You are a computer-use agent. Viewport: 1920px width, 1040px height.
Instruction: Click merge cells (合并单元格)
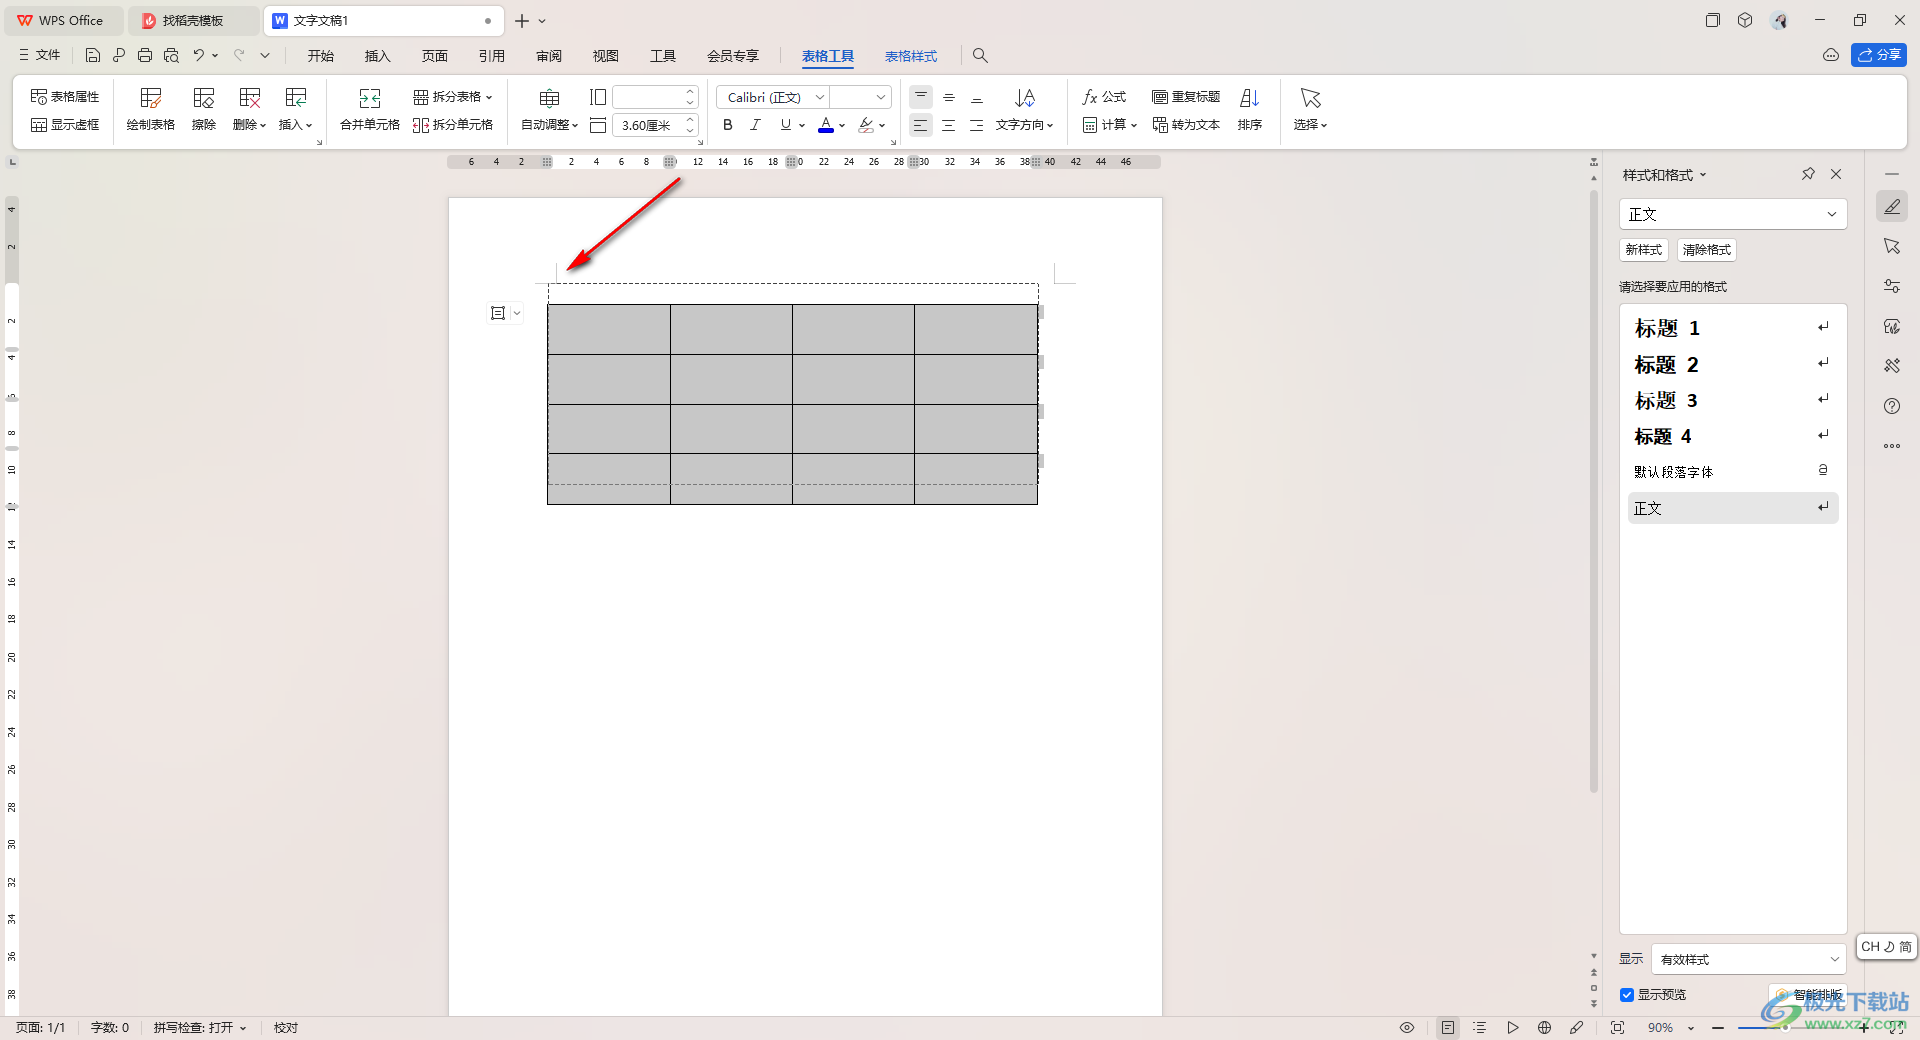[x=370, y=109]
